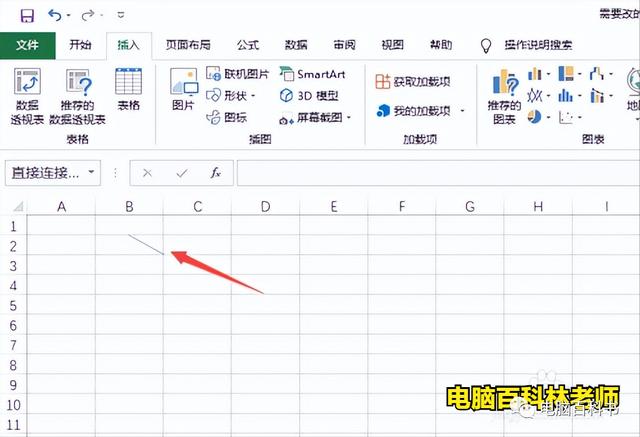The height and width of the screenshot is (437, 640).
Task: Open the 页面布局 tab
Action: click(x=188, y=45)
